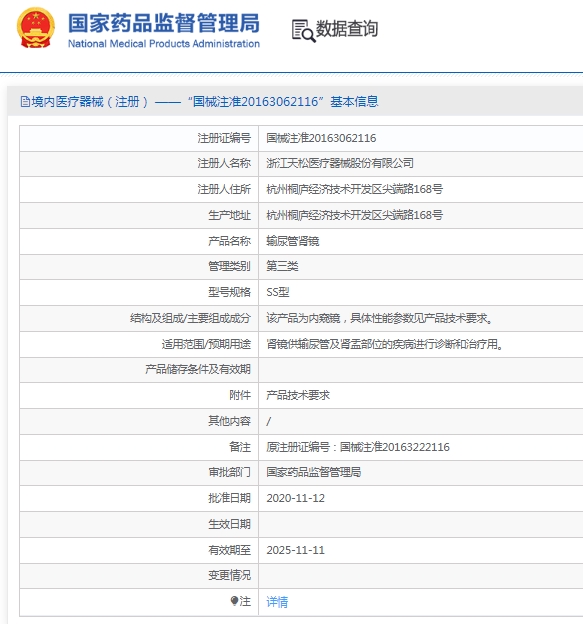The image size is (583, 624).
Task: Select registration number 国械注准20163062116 in the table
Action: pyautogui.click(x=321, y=138)
